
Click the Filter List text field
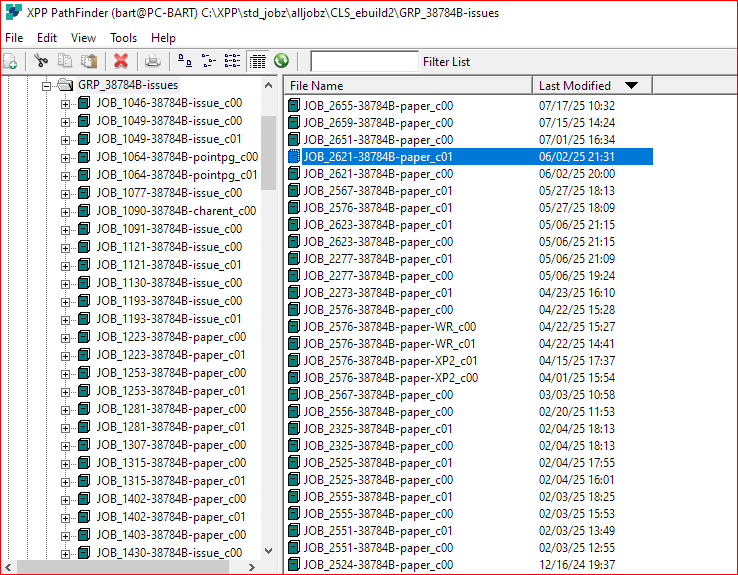(364, 61)
